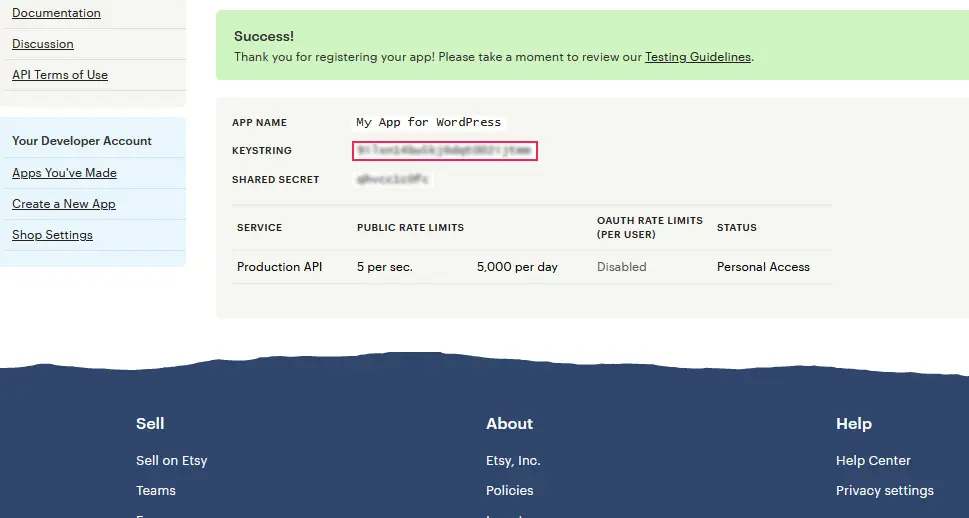969x518 pixels.
Task: Open the Help Center footer link
Action: tap(873, 461)
